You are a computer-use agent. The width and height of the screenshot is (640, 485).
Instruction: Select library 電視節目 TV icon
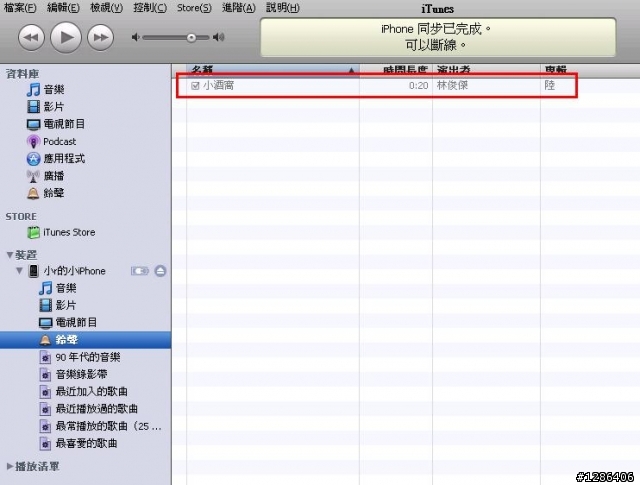tap(33, 124)
